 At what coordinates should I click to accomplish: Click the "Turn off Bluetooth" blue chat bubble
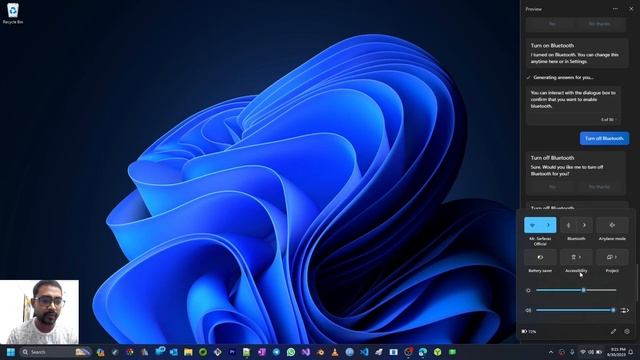click(x=604, y=138)
